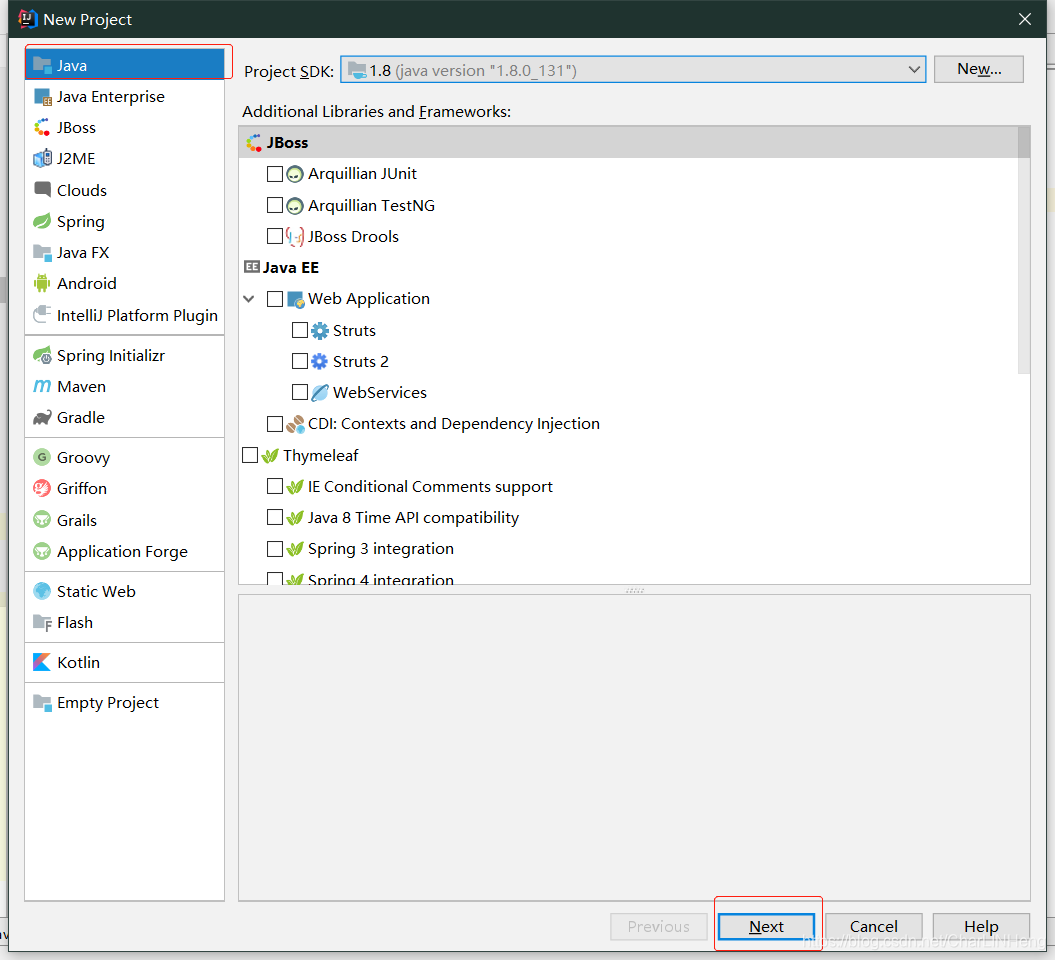The height and width of the screenshot is (960, 1055).
Task: Choose the Kotlin logo icon
Action: (x=42, y=663)
